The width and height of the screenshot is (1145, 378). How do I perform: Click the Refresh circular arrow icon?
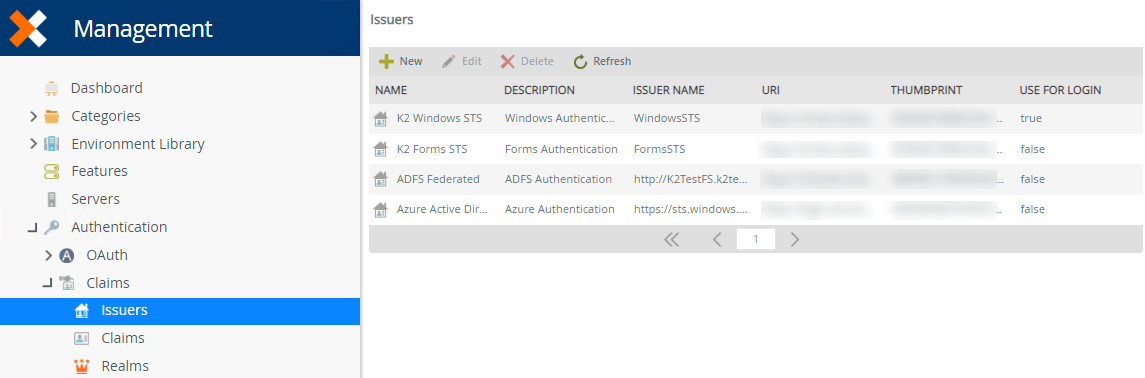(581, 61)
